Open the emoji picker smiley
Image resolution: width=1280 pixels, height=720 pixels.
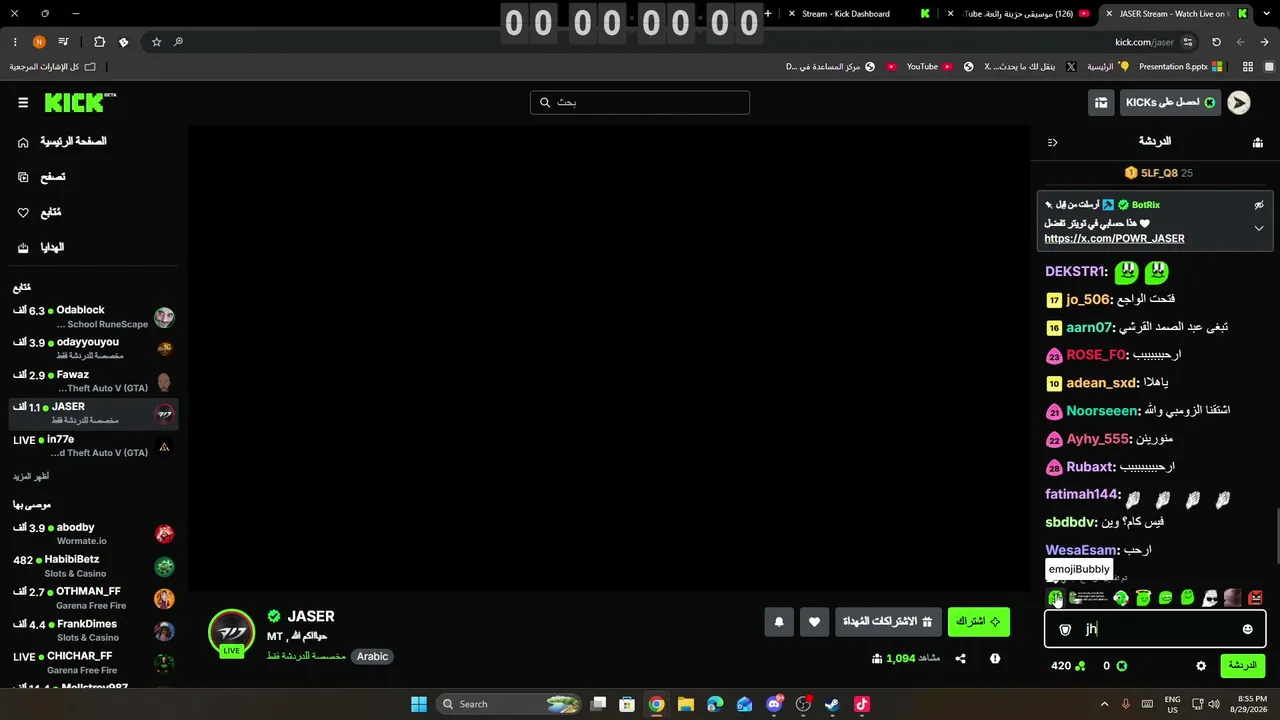pyautogui.click(x=1247, y=629)
